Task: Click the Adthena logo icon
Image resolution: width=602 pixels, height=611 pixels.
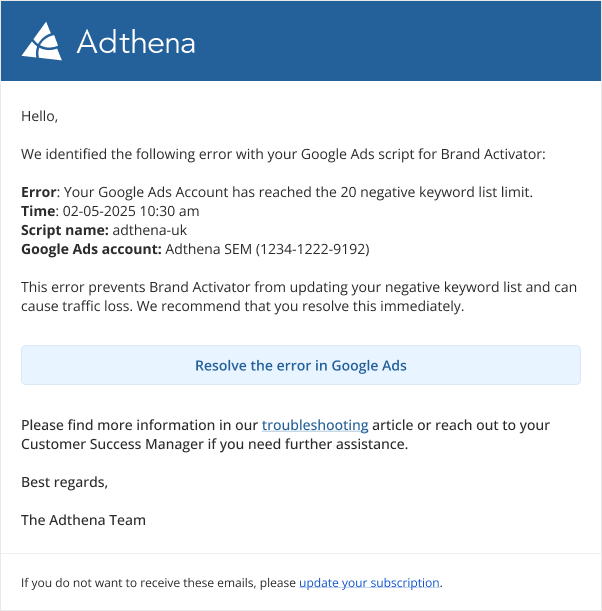Action: 42,41
